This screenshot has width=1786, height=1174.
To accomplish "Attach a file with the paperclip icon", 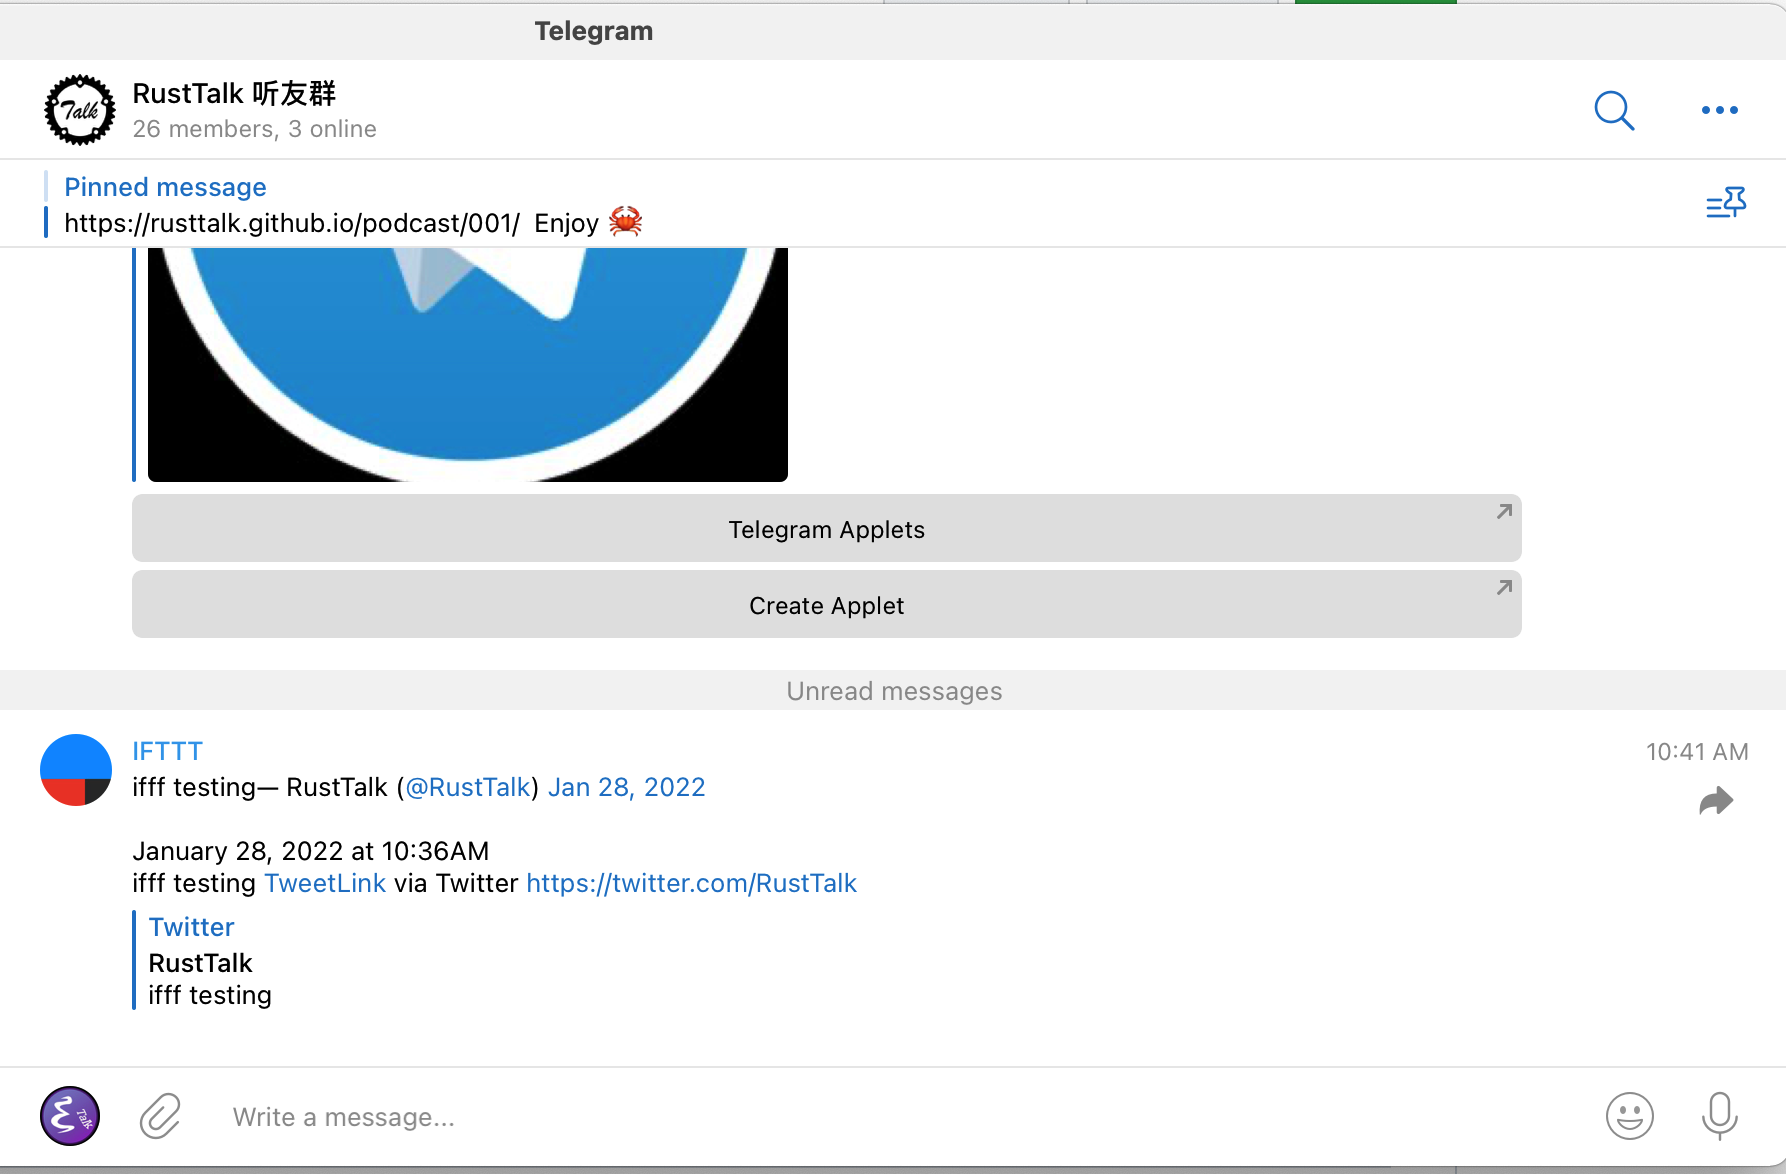I will click(160, 1116).
